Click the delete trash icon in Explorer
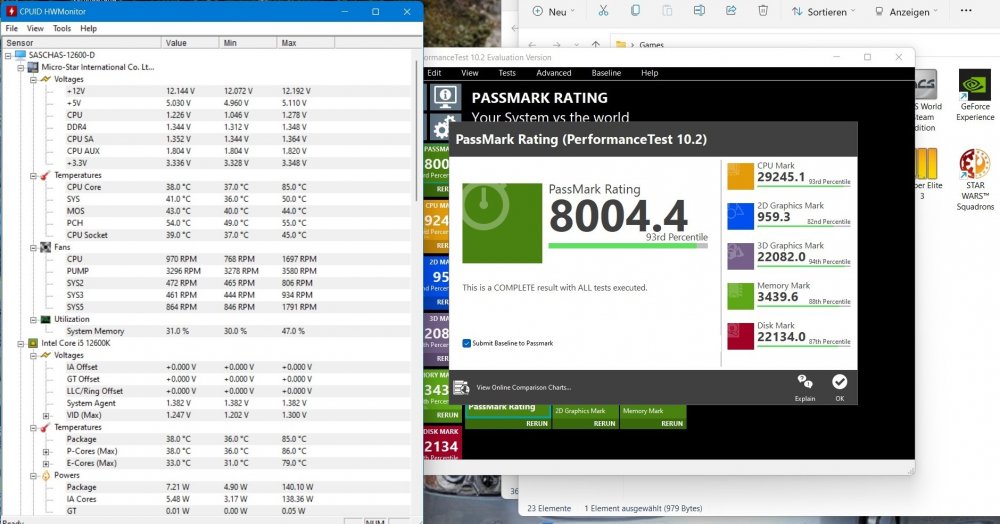This screenshot has width=1000, height=524. pyautogui.click(x=763, y=11)
